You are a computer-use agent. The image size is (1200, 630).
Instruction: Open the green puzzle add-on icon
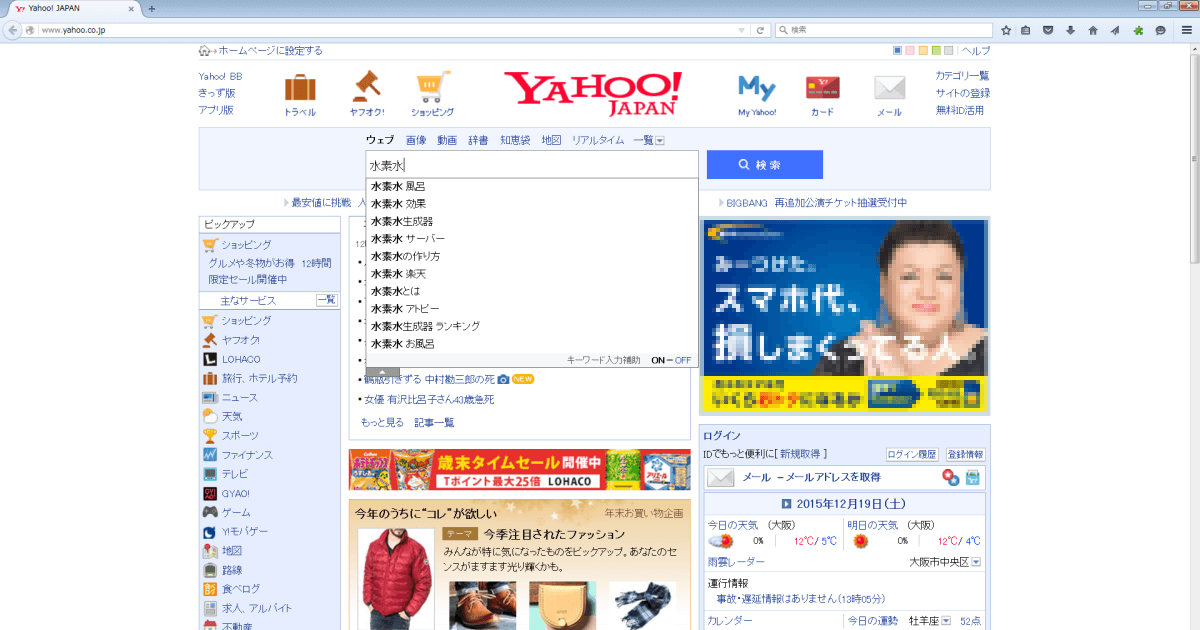(1138, 30)
